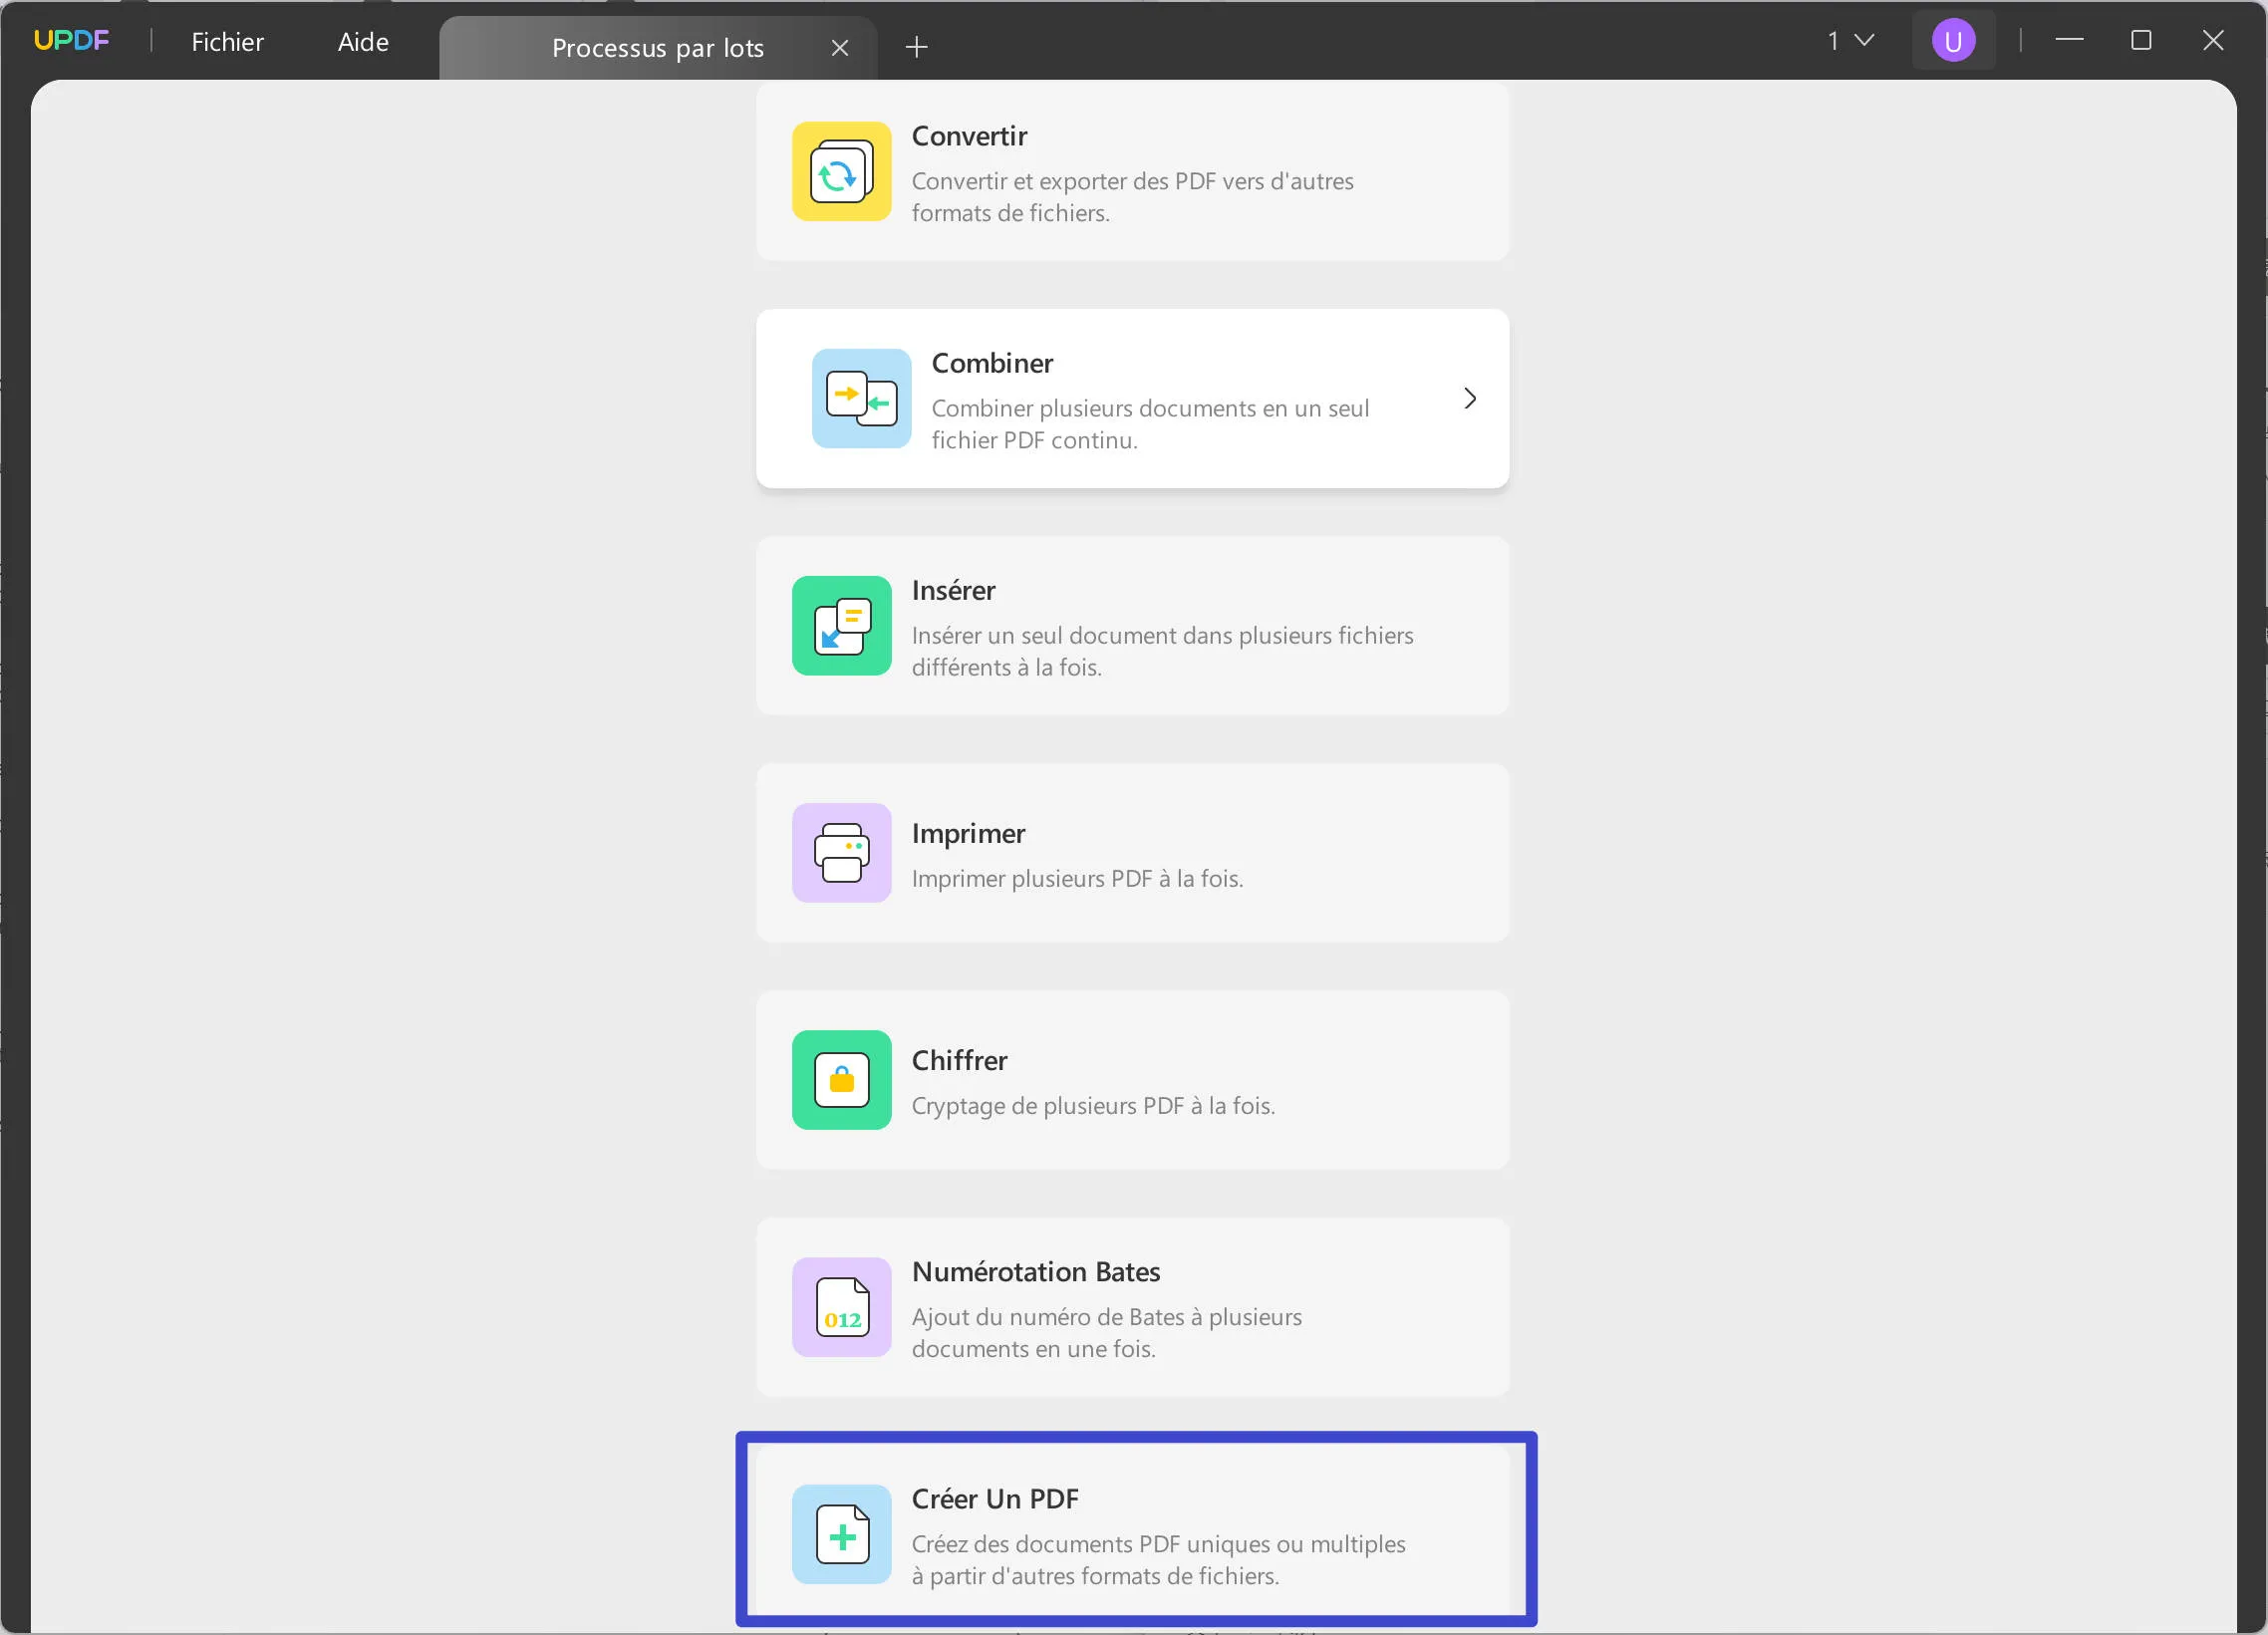Click the Chiffrer card title
The width and height of the screenshot is (2268, 1635).
tap(958, 1060)
